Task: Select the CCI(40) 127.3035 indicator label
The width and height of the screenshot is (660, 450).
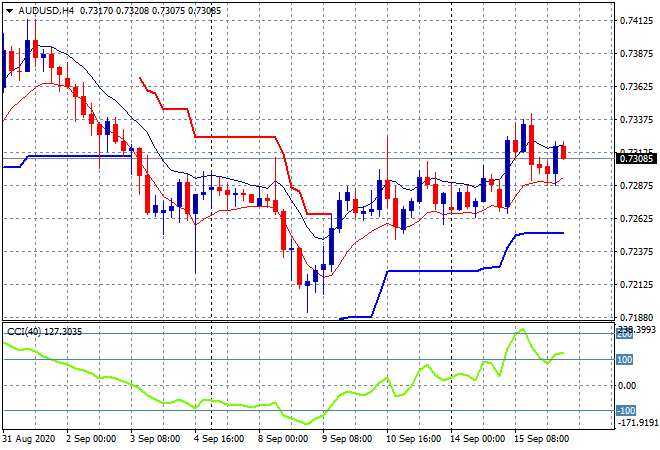Action: pos(44,332)
